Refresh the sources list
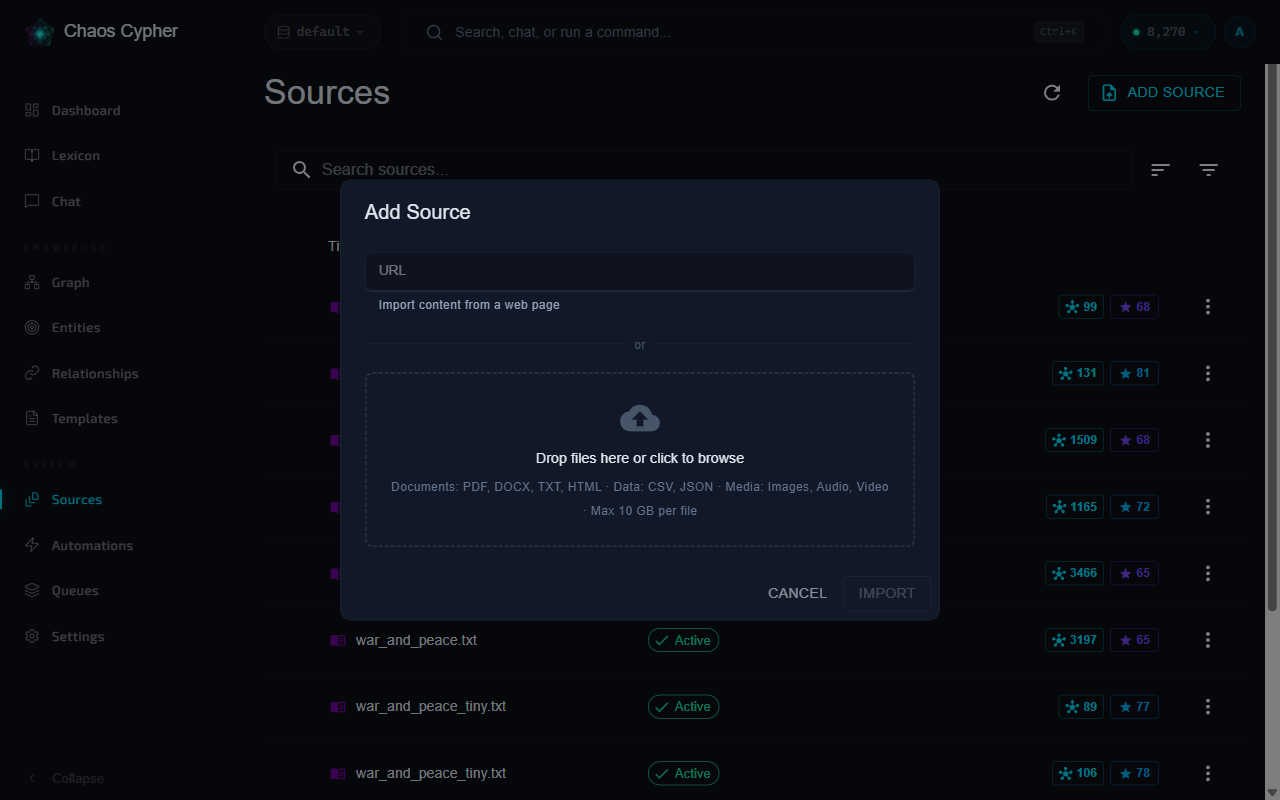This screenshot has width=1280, height=800. pos(1052,92)
